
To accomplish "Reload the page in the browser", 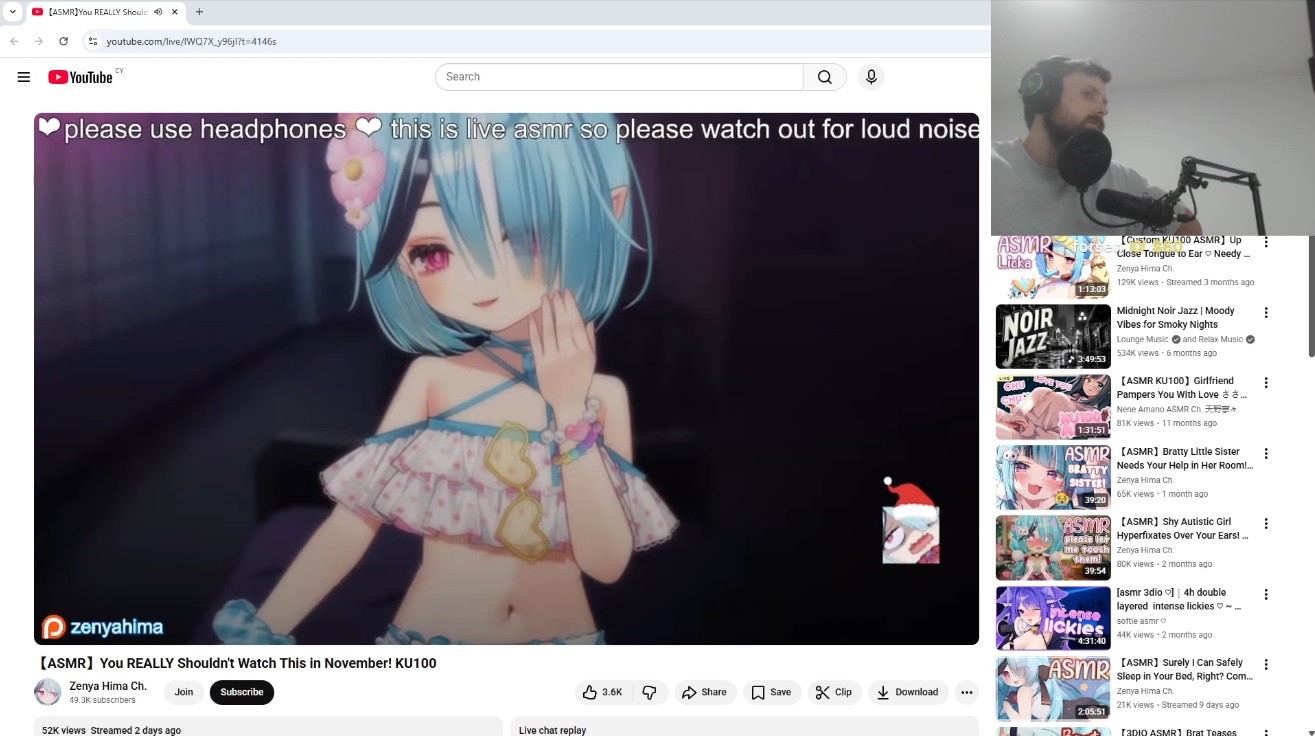I will (64, 41).
